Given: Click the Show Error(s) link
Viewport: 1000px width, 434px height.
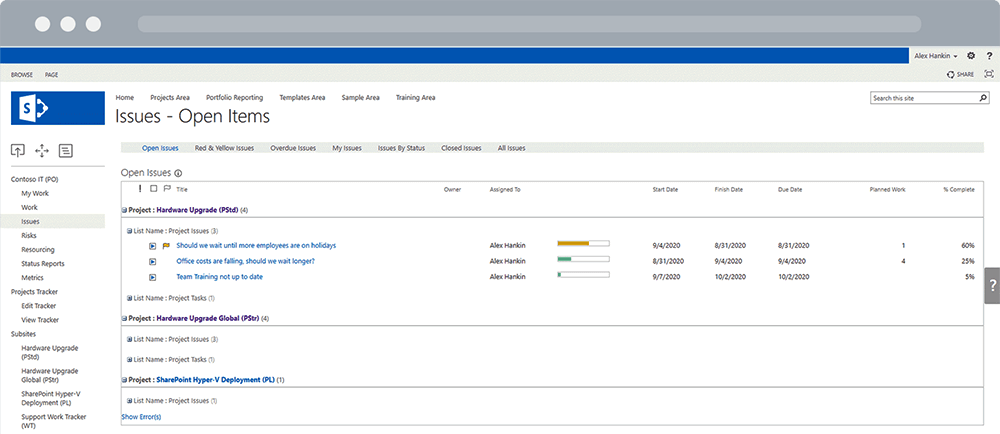Looking at the screenshot, I should pyautogui.click(x=141, y=416).
